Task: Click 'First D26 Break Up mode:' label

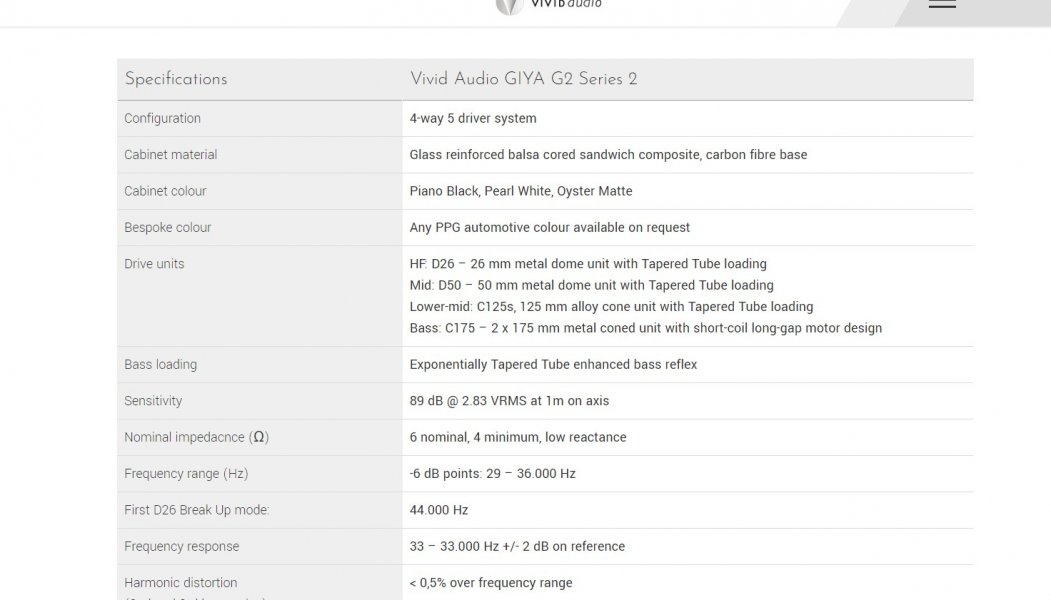Action: click(x=196, y=509)
